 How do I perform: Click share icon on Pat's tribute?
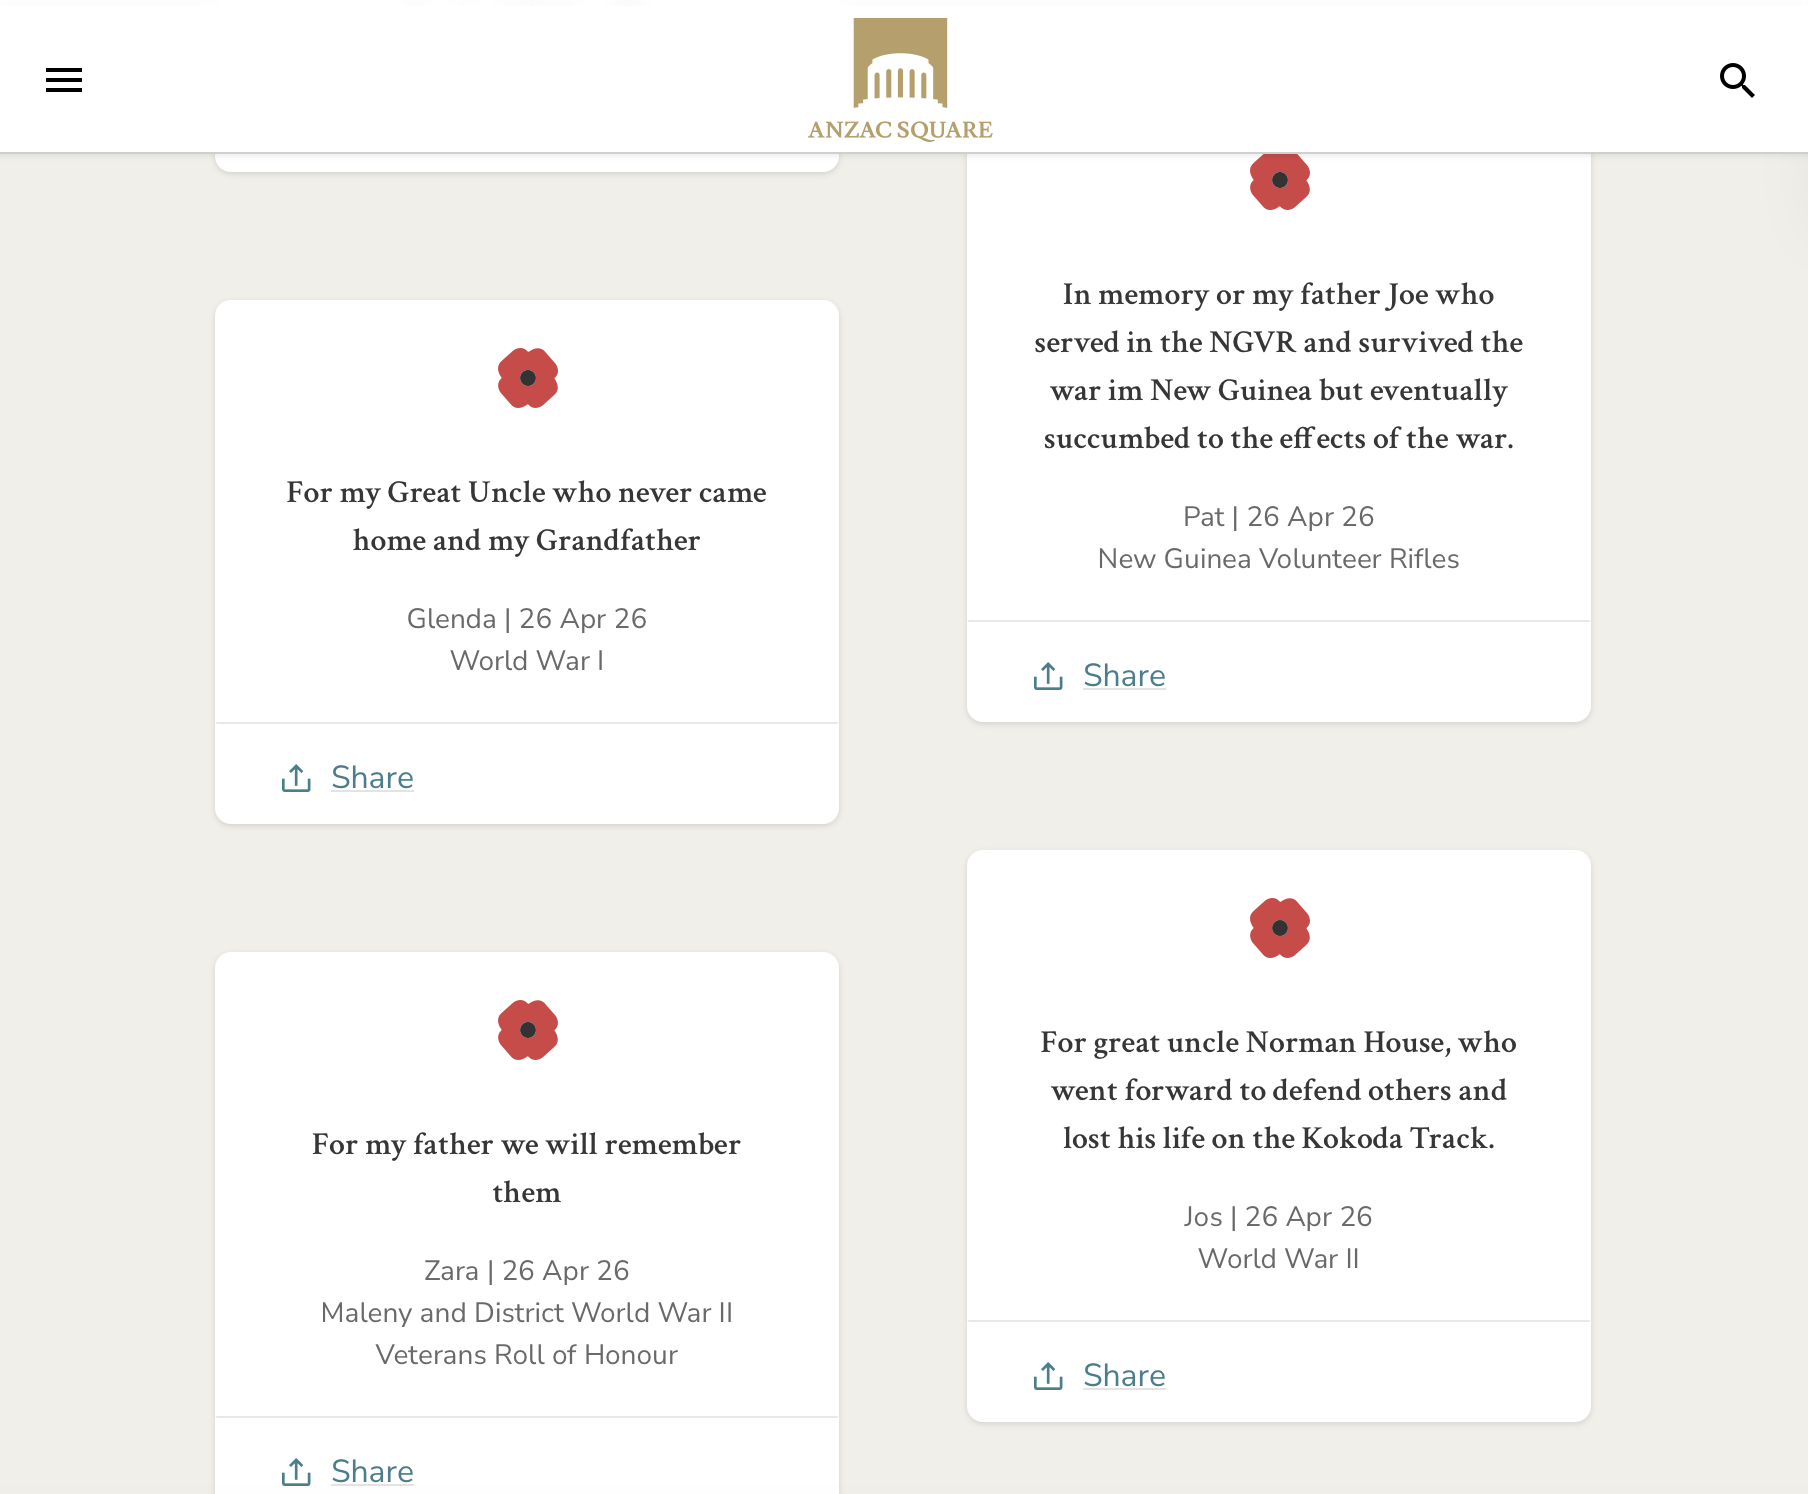click(x=1048, y=675)
